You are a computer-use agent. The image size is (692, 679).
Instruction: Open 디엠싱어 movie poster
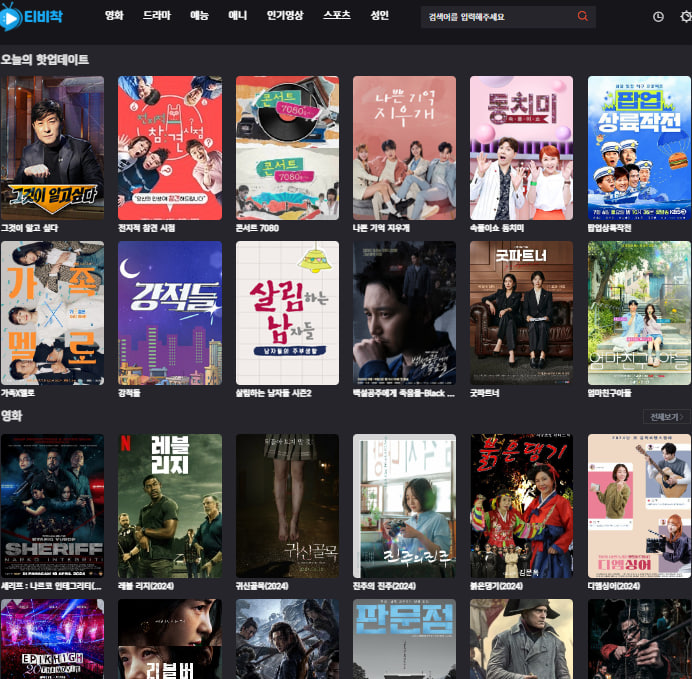coord(639,506)
